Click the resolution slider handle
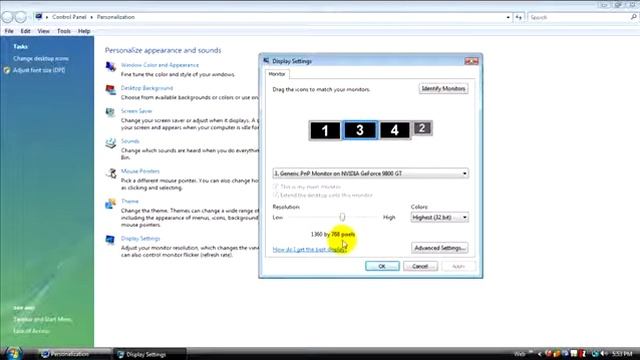 pos(342,217)
